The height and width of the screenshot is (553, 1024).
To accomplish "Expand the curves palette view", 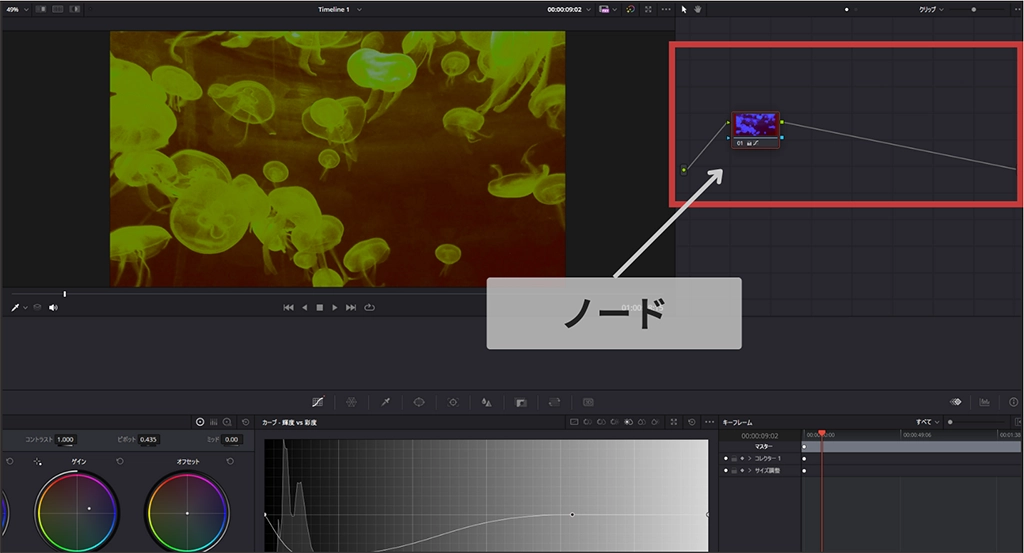I will (673, 422).
